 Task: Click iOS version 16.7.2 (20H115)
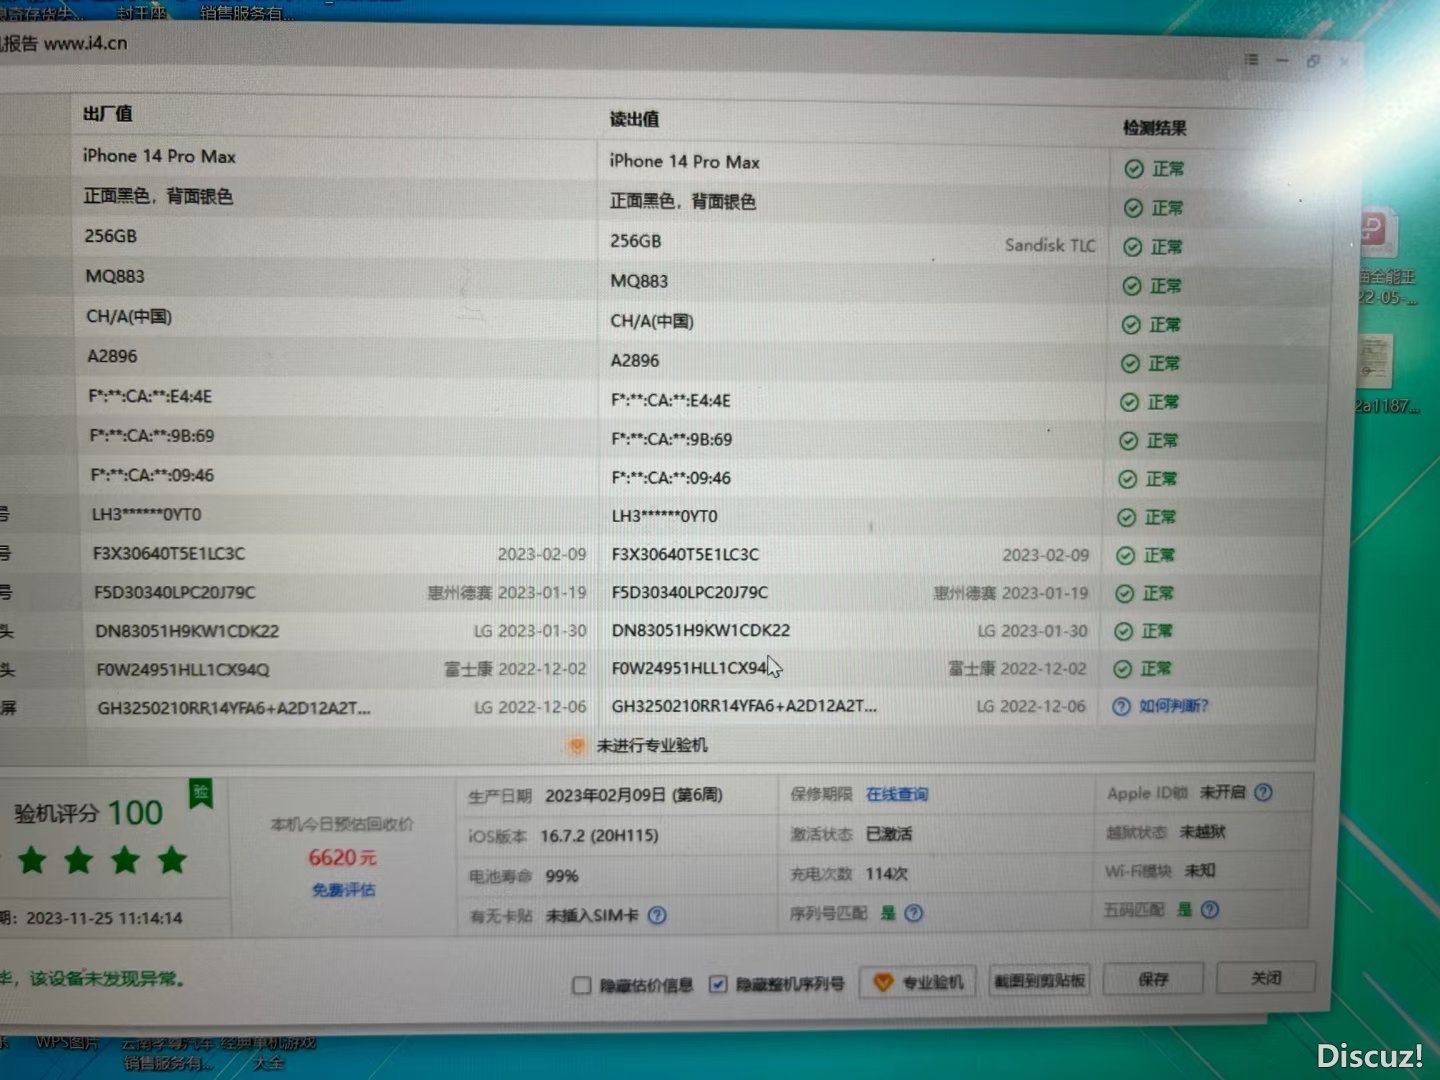click(599, 836)
